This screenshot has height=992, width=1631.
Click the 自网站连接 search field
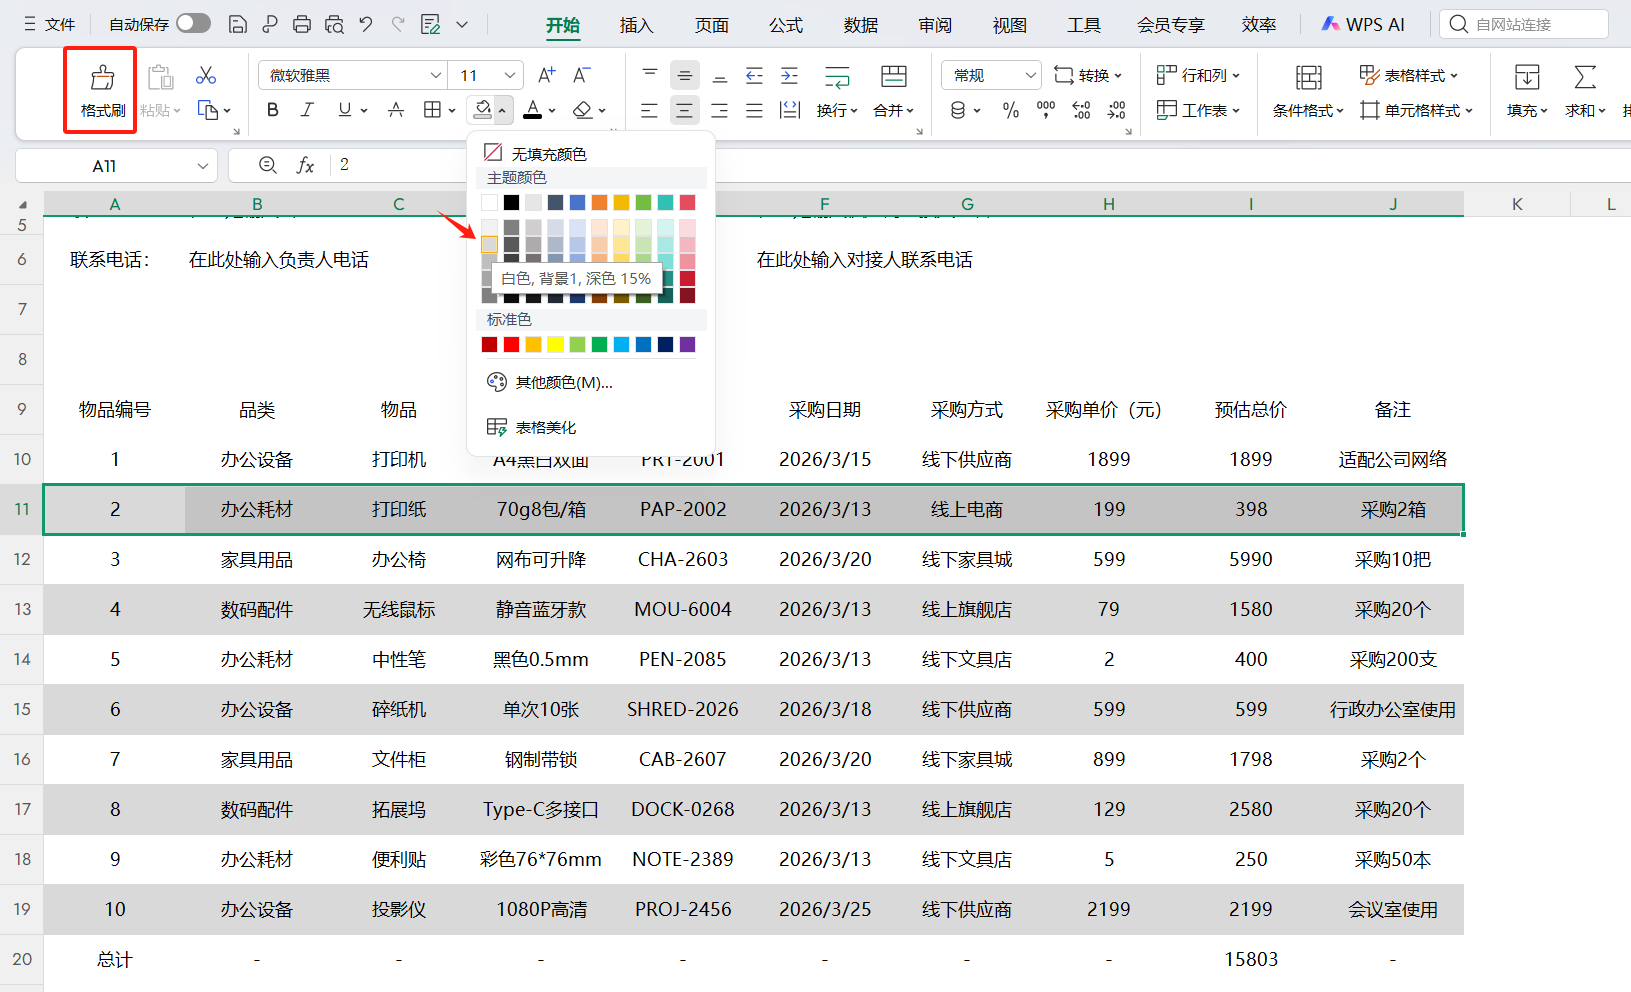tap(1525, 24)
